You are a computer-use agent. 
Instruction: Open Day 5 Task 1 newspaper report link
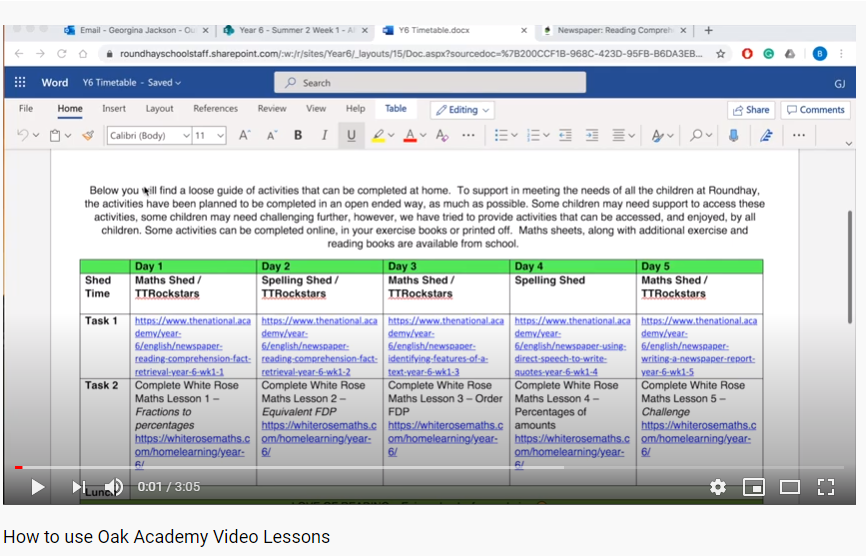tap(699, 346)
